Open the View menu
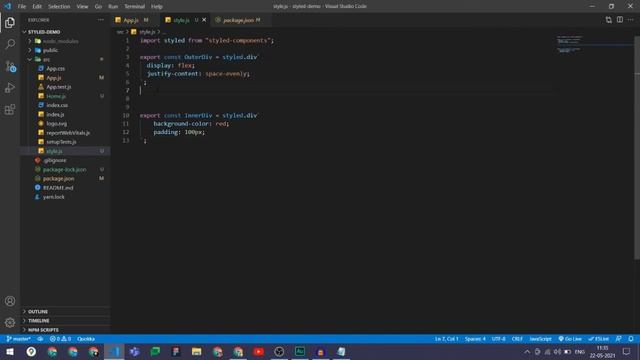This screenshot has height=360, width=640. tap(82, 7)
